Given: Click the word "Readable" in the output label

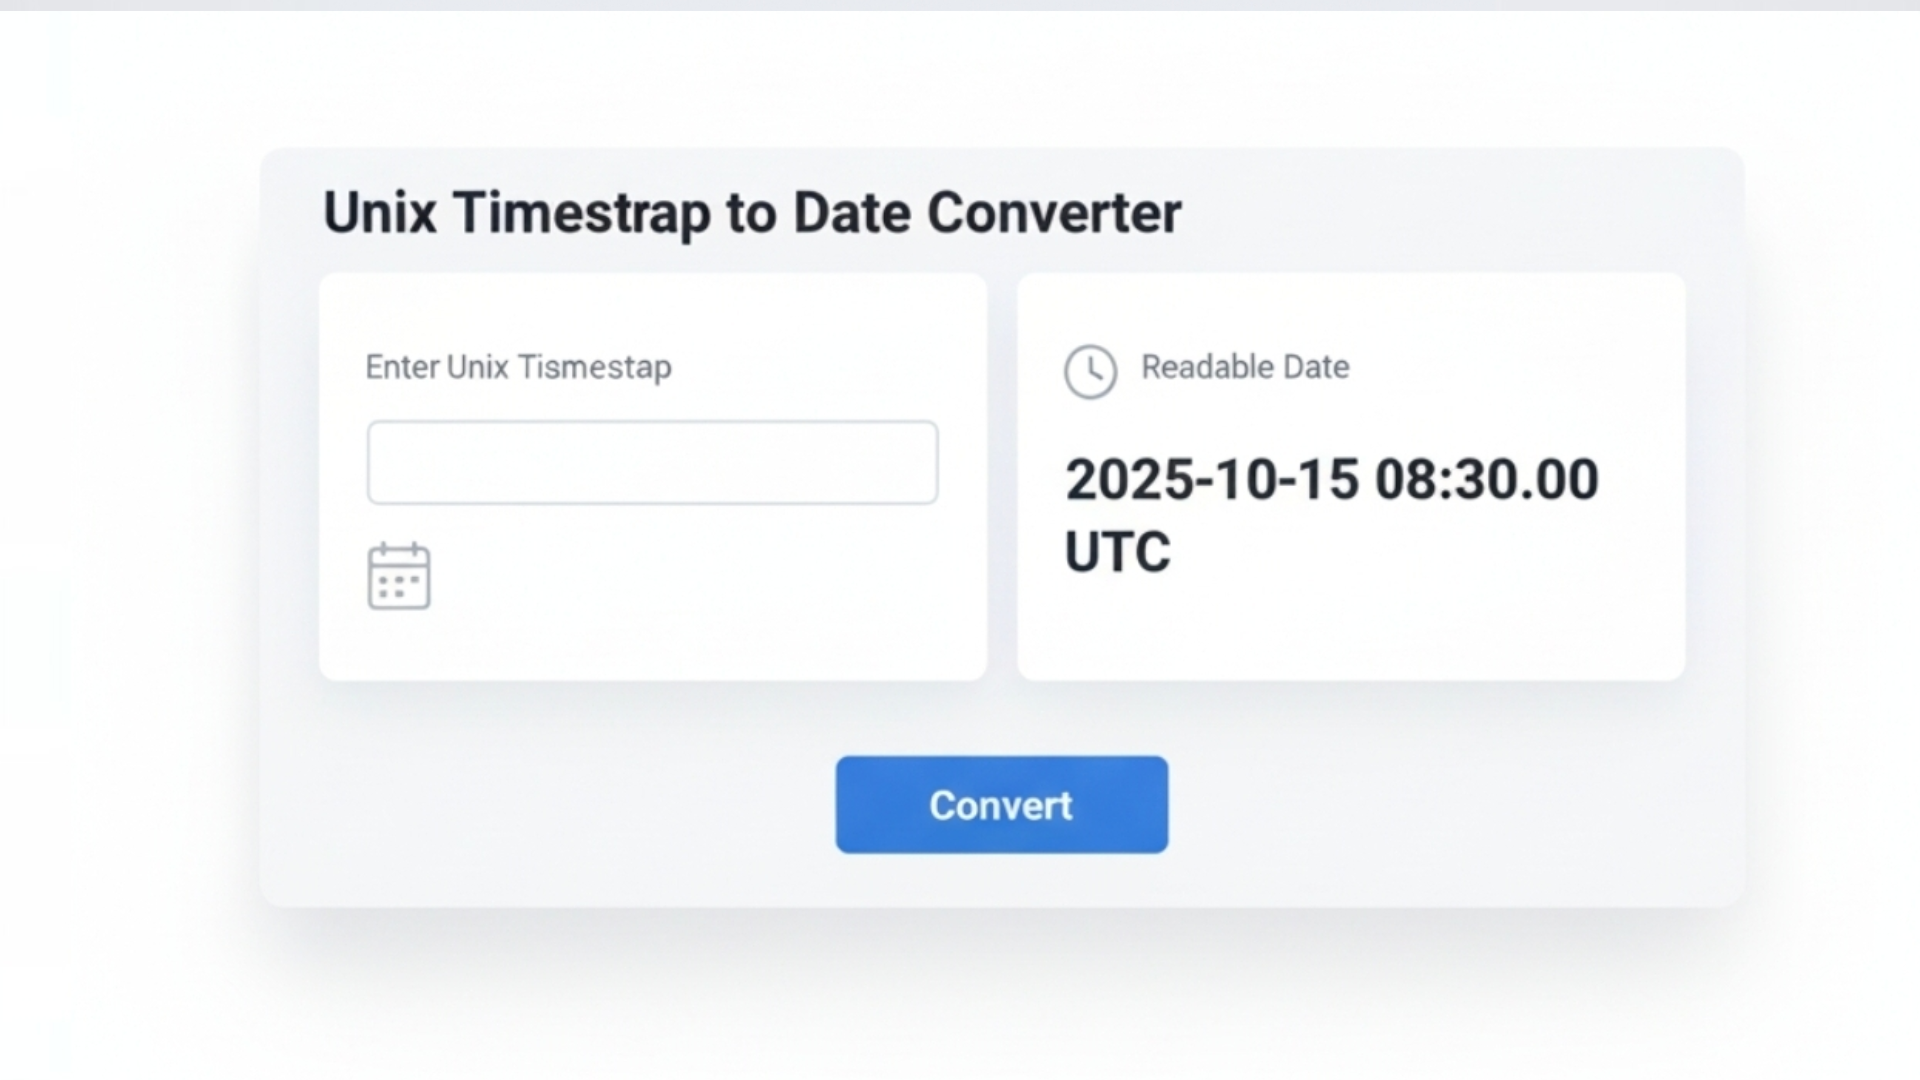Looking at the screenshot, I should click(x=1207, y=367).
